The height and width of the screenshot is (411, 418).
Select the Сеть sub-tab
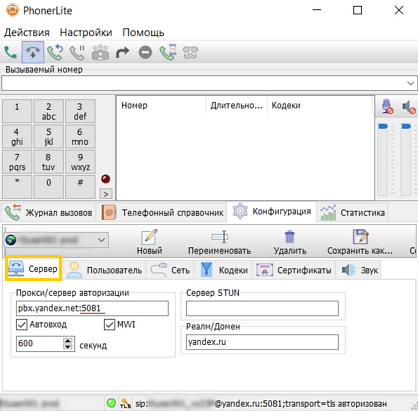pos(170,270)
